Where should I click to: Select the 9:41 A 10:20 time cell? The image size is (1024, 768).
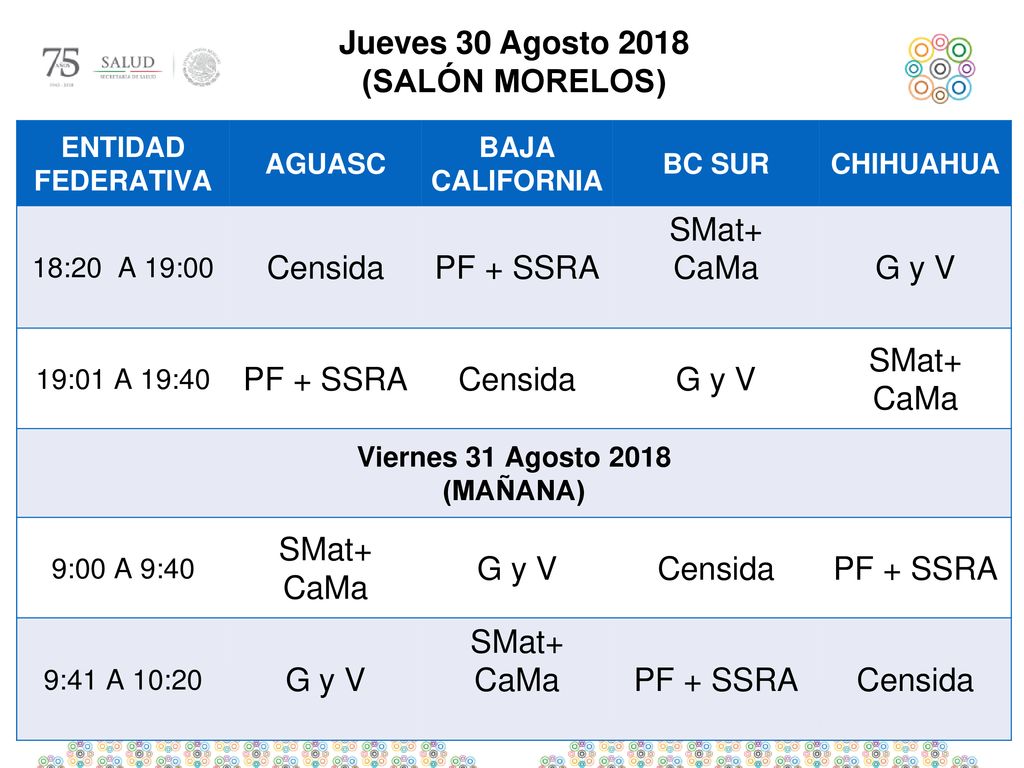[123, 680]
